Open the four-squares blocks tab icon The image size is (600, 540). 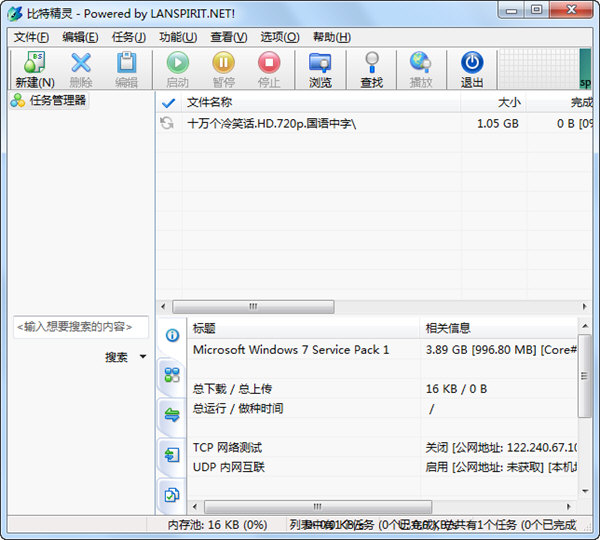pos(172,375)
